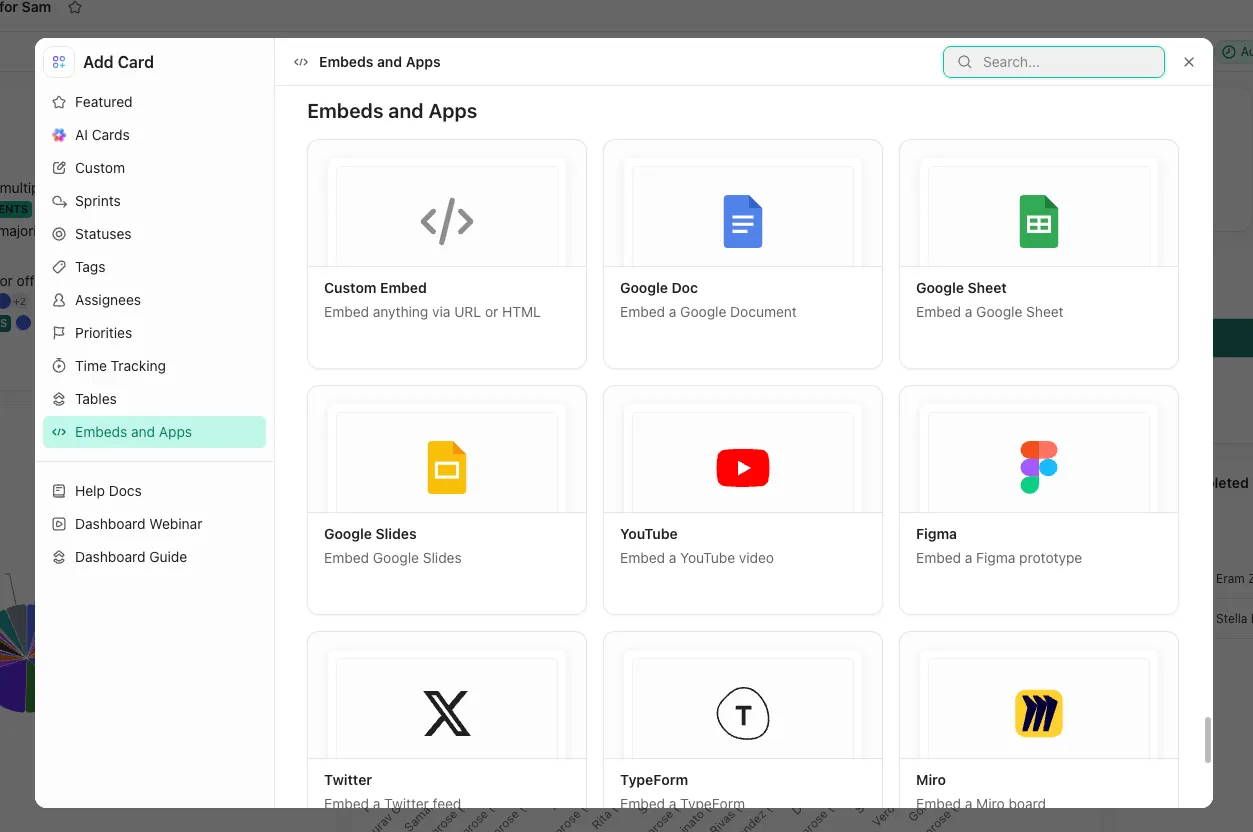
Task: Click 'Embed a YouTube video' description
Action: tap(697, 558)
